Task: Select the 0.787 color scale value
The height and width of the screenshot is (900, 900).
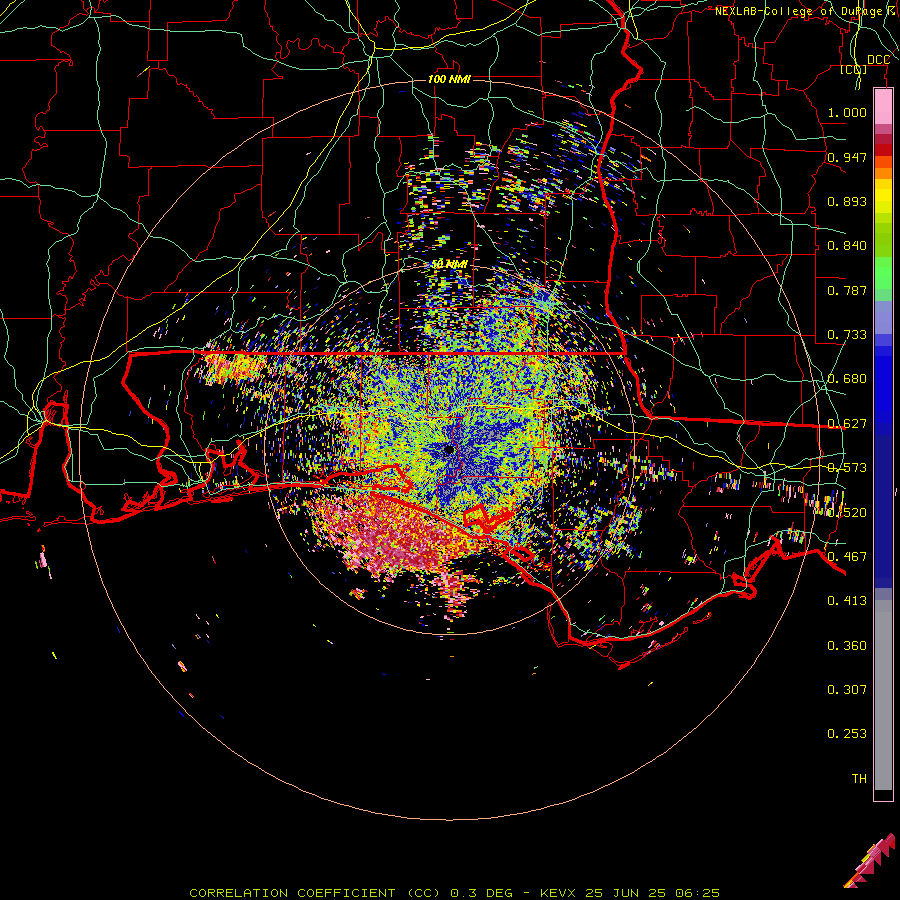Action: (x=847, y=290)
